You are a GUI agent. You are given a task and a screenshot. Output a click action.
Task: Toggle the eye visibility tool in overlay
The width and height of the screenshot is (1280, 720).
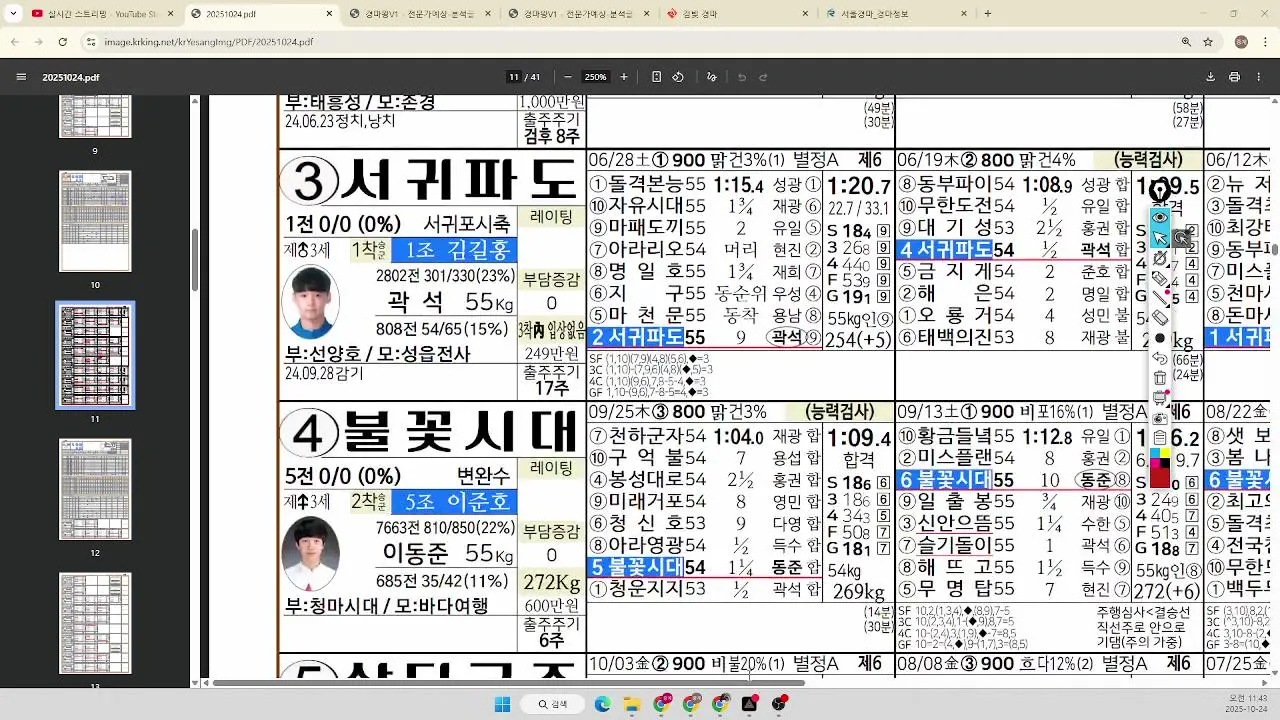[1159, 217]
